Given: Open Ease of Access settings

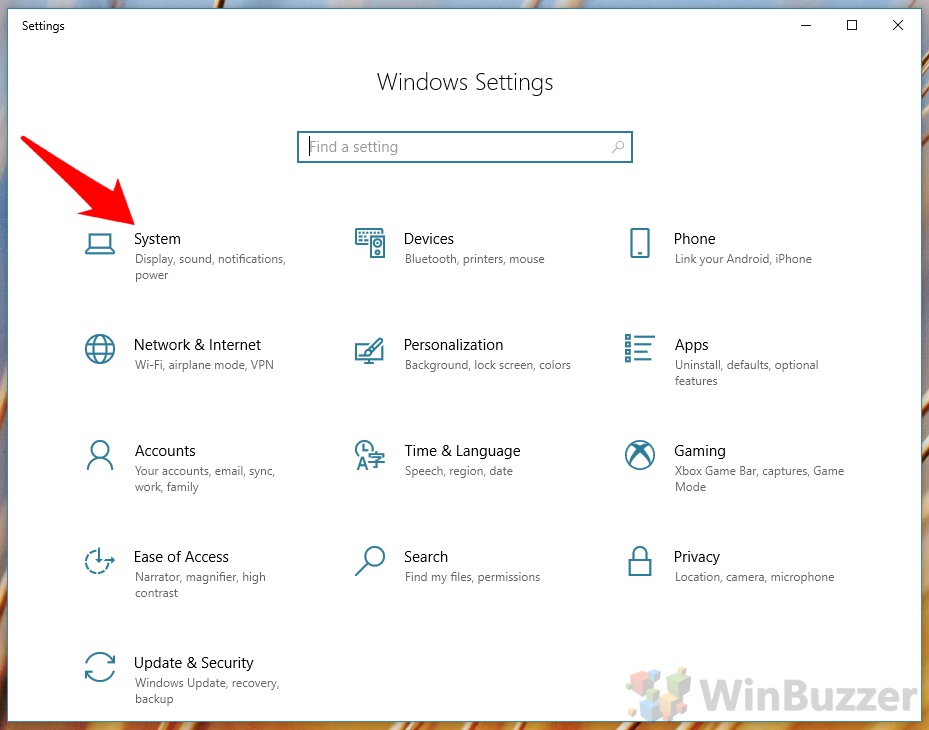Looking at the screenshot, I should pyautogui.click(x=181, y=557).
